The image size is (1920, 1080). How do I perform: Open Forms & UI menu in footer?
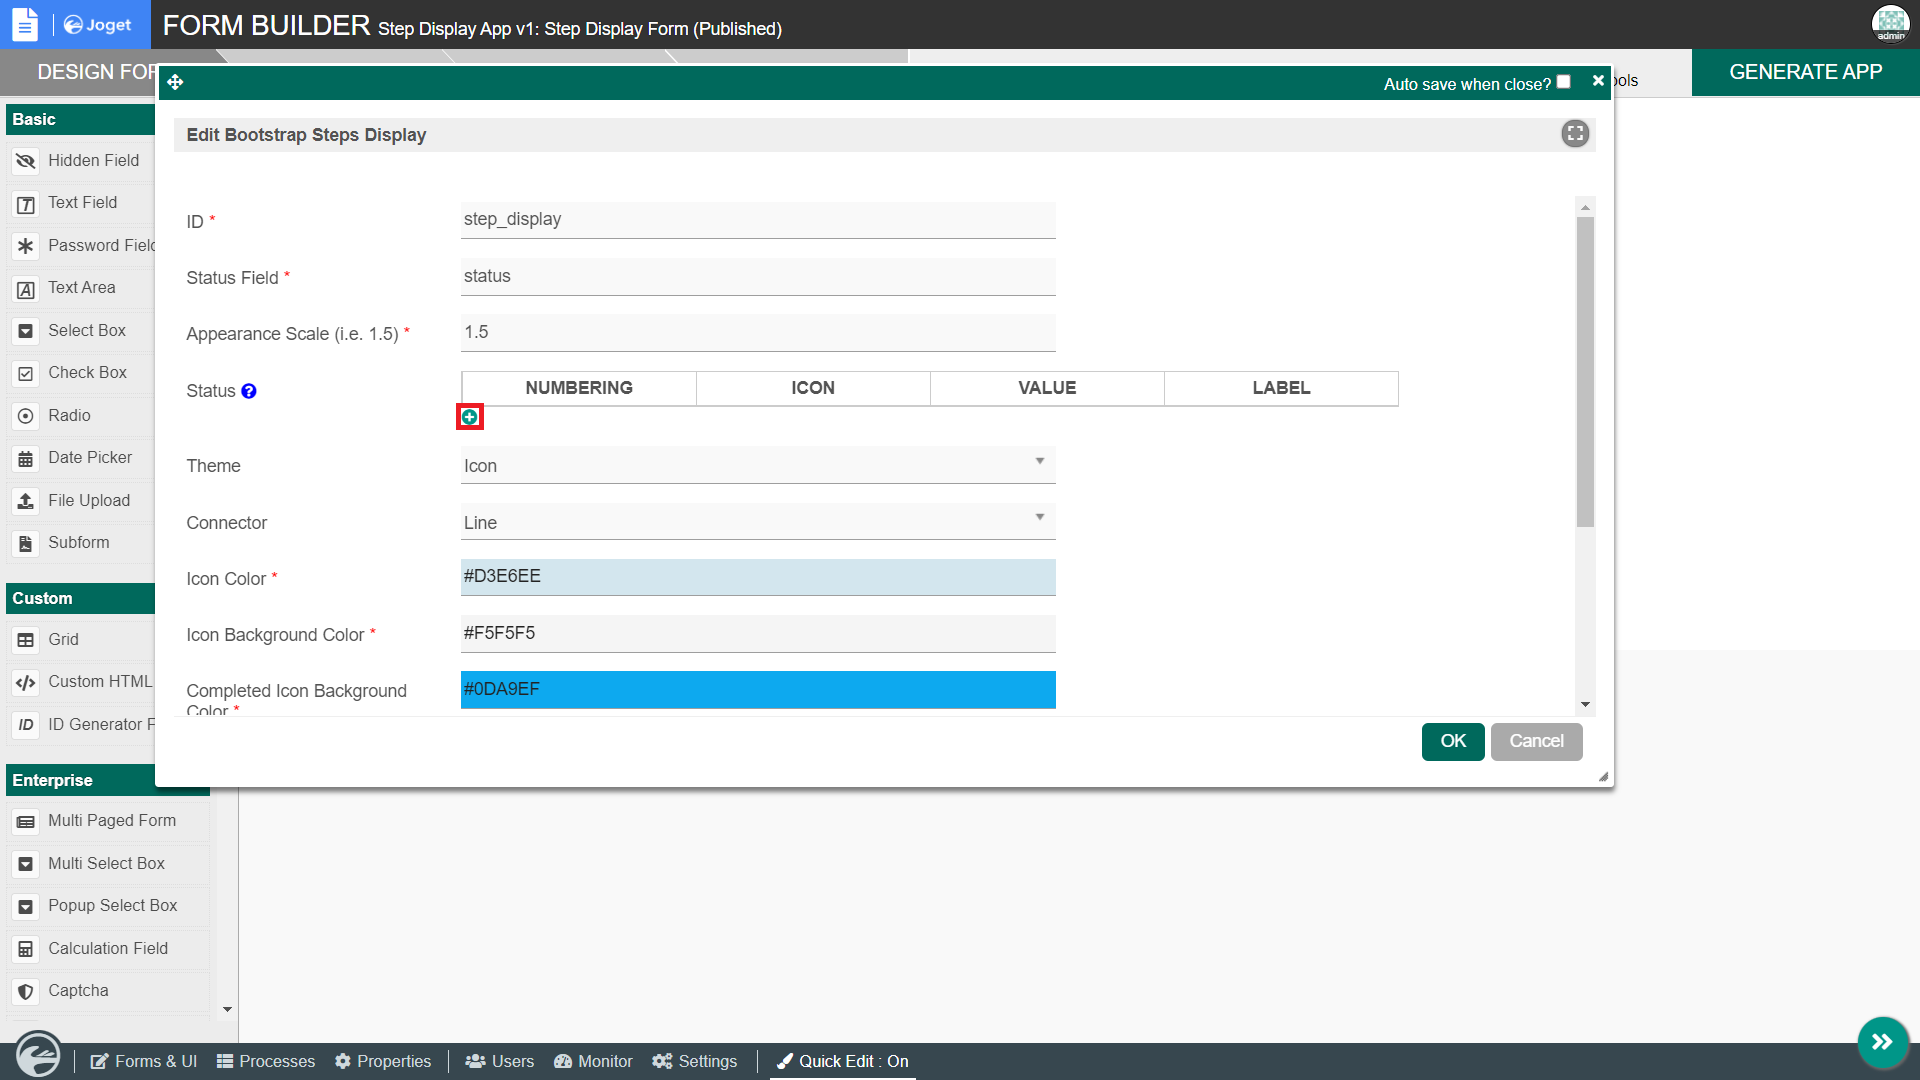pos(144,1061)
